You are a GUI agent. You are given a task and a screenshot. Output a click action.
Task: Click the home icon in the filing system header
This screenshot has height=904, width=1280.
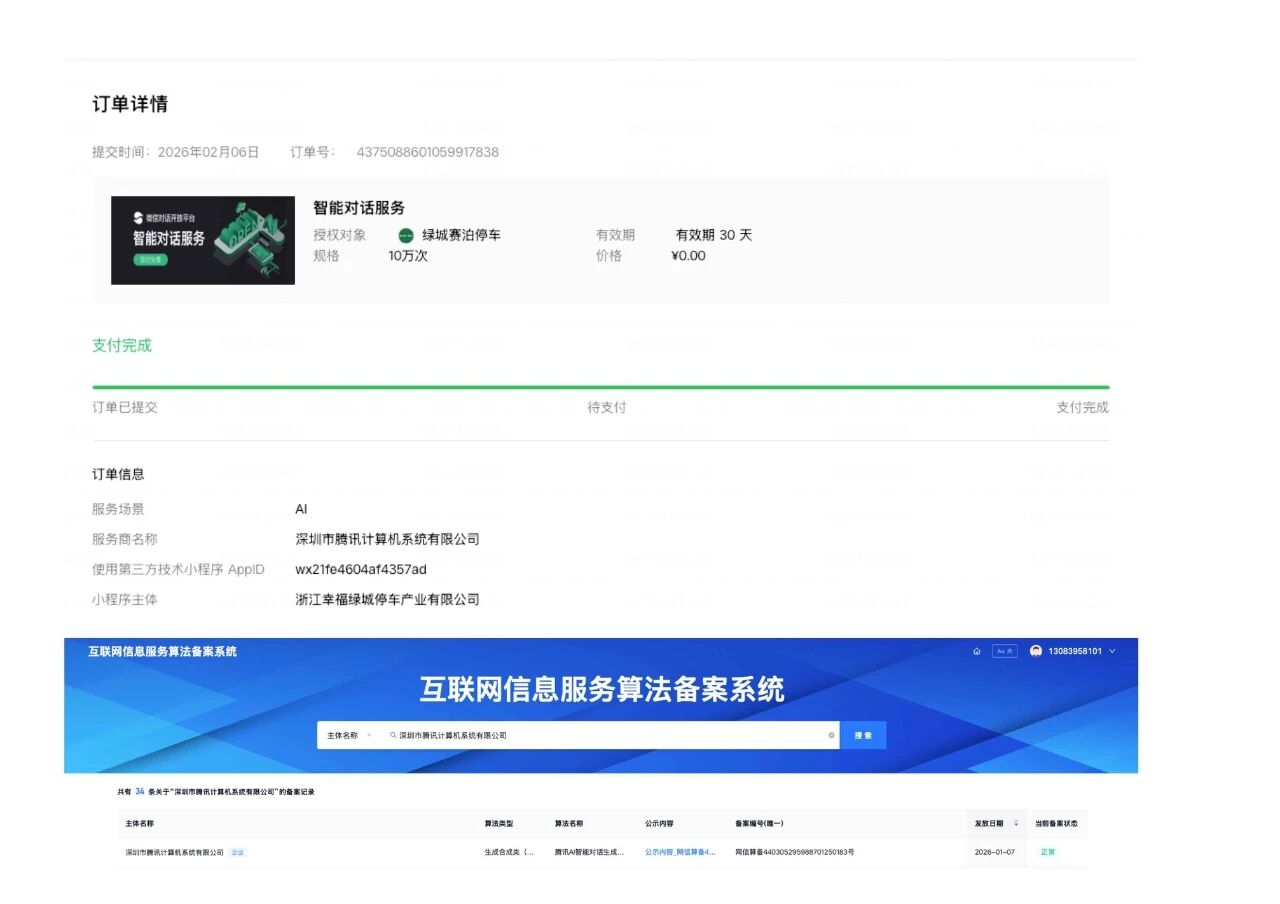click(976, 651)
